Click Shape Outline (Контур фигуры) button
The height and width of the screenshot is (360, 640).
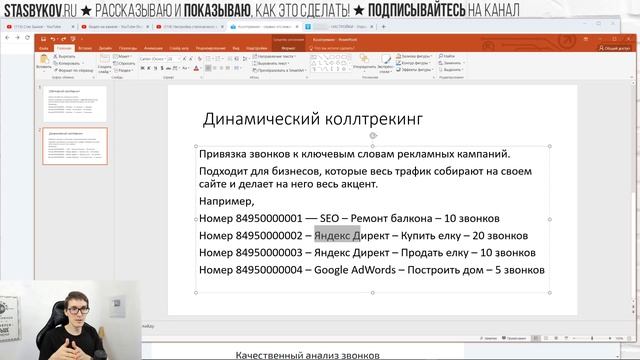pos(413,63)
